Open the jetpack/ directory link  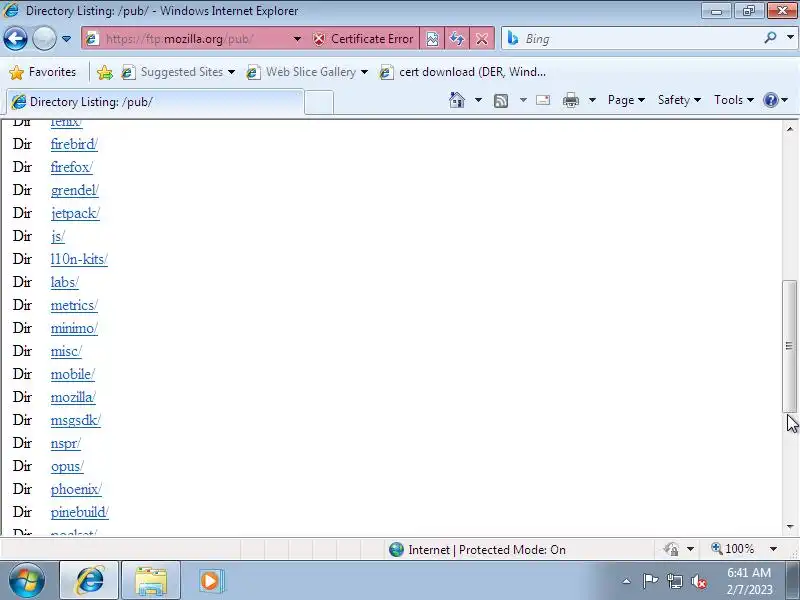(75, 213)
